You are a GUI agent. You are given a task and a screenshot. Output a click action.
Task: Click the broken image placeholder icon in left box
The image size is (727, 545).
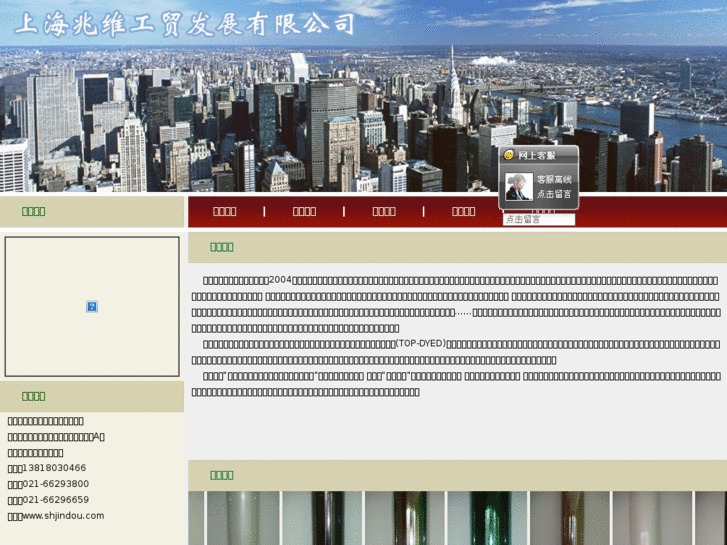[x=92, y=306]
